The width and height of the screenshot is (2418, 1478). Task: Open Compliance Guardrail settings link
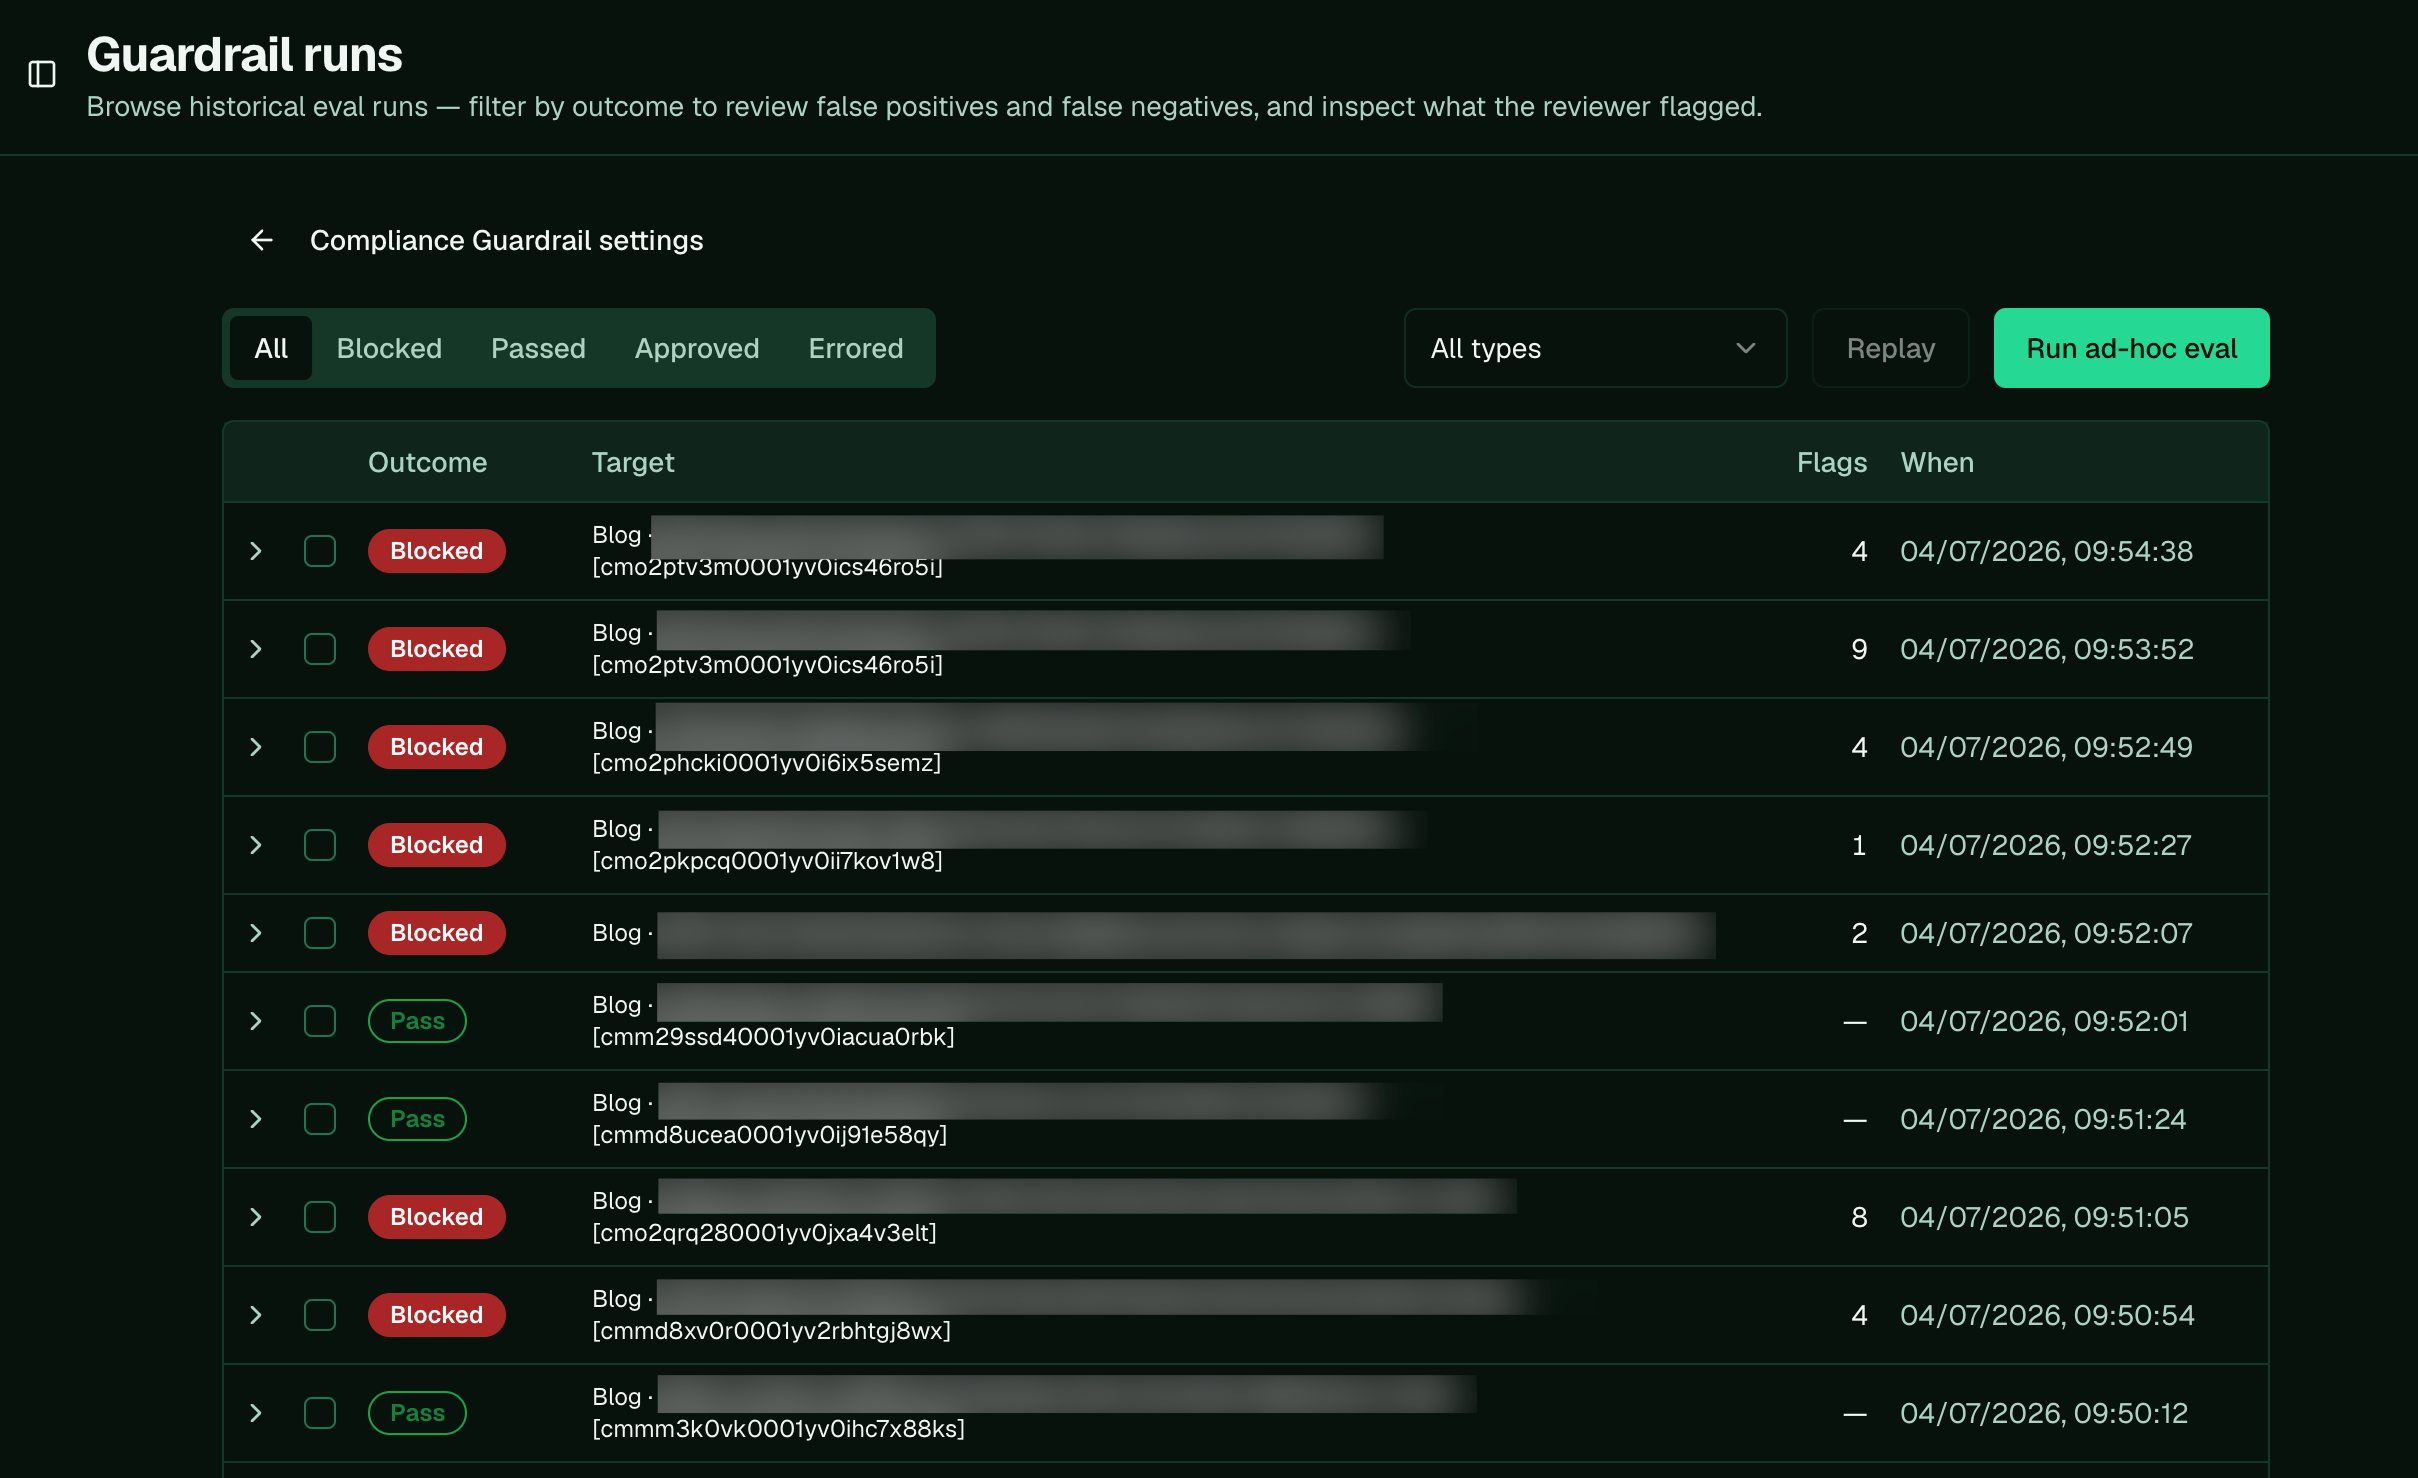point(506,240)
